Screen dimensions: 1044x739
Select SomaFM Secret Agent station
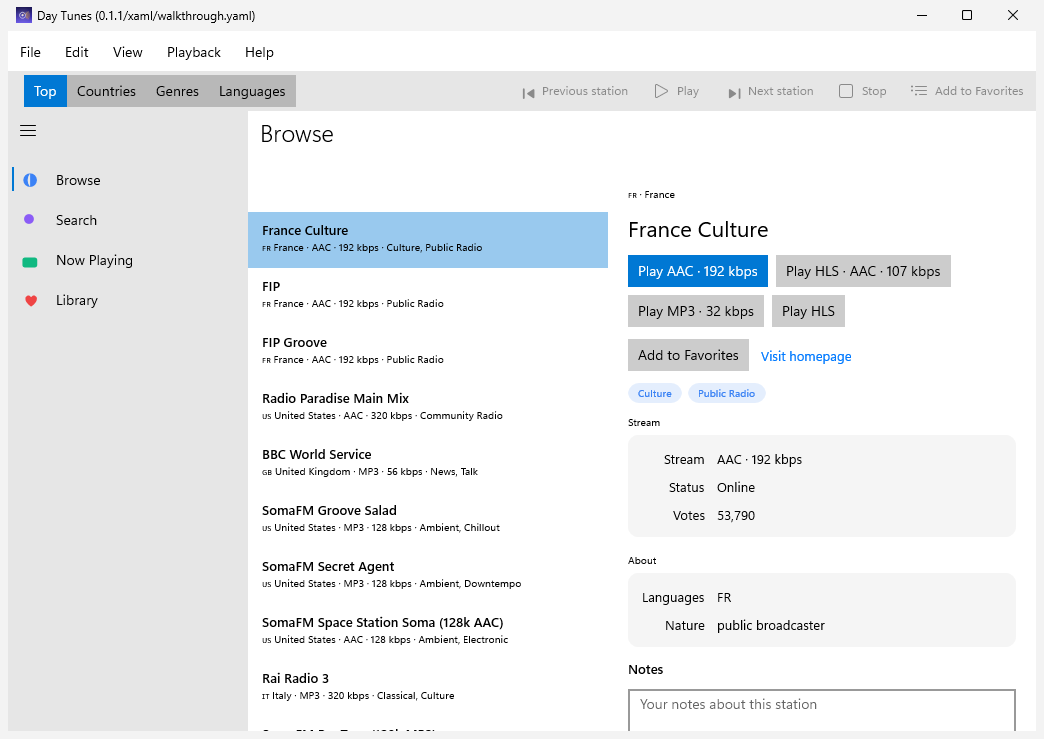pyautogui.click(x=428, y=575)
